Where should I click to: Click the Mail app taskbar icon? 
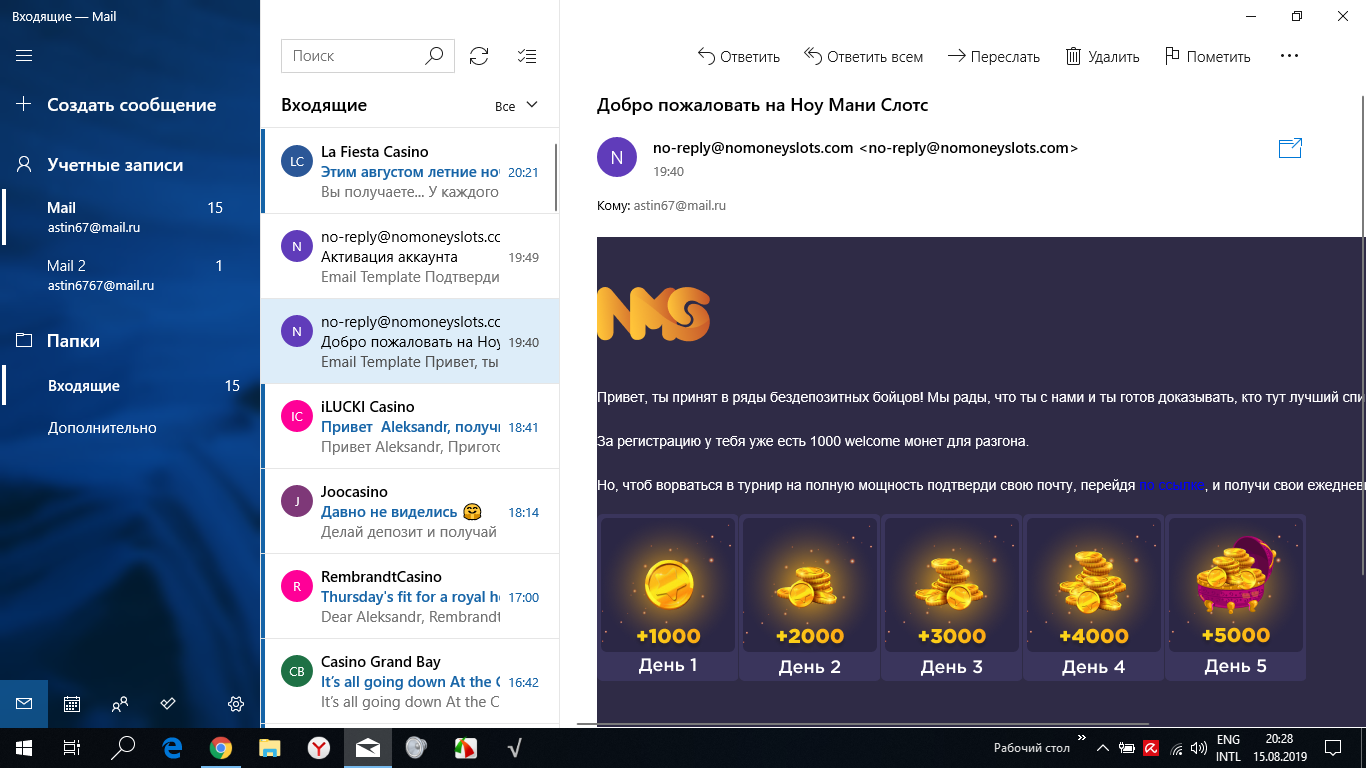point(368,747)
